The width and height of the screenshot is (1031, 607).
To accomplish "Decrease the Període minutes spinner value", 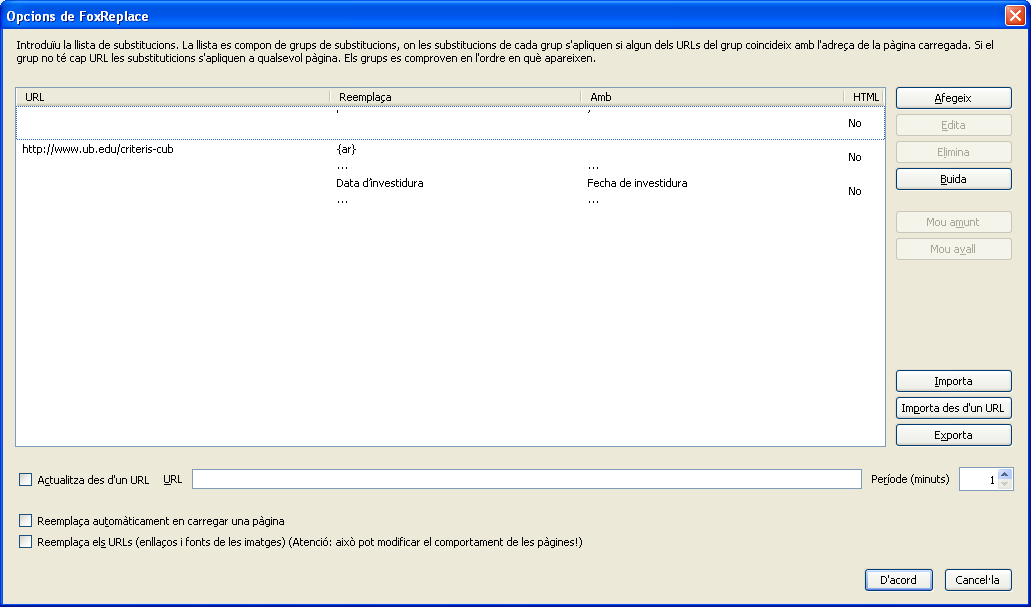I will [1005, 485].
